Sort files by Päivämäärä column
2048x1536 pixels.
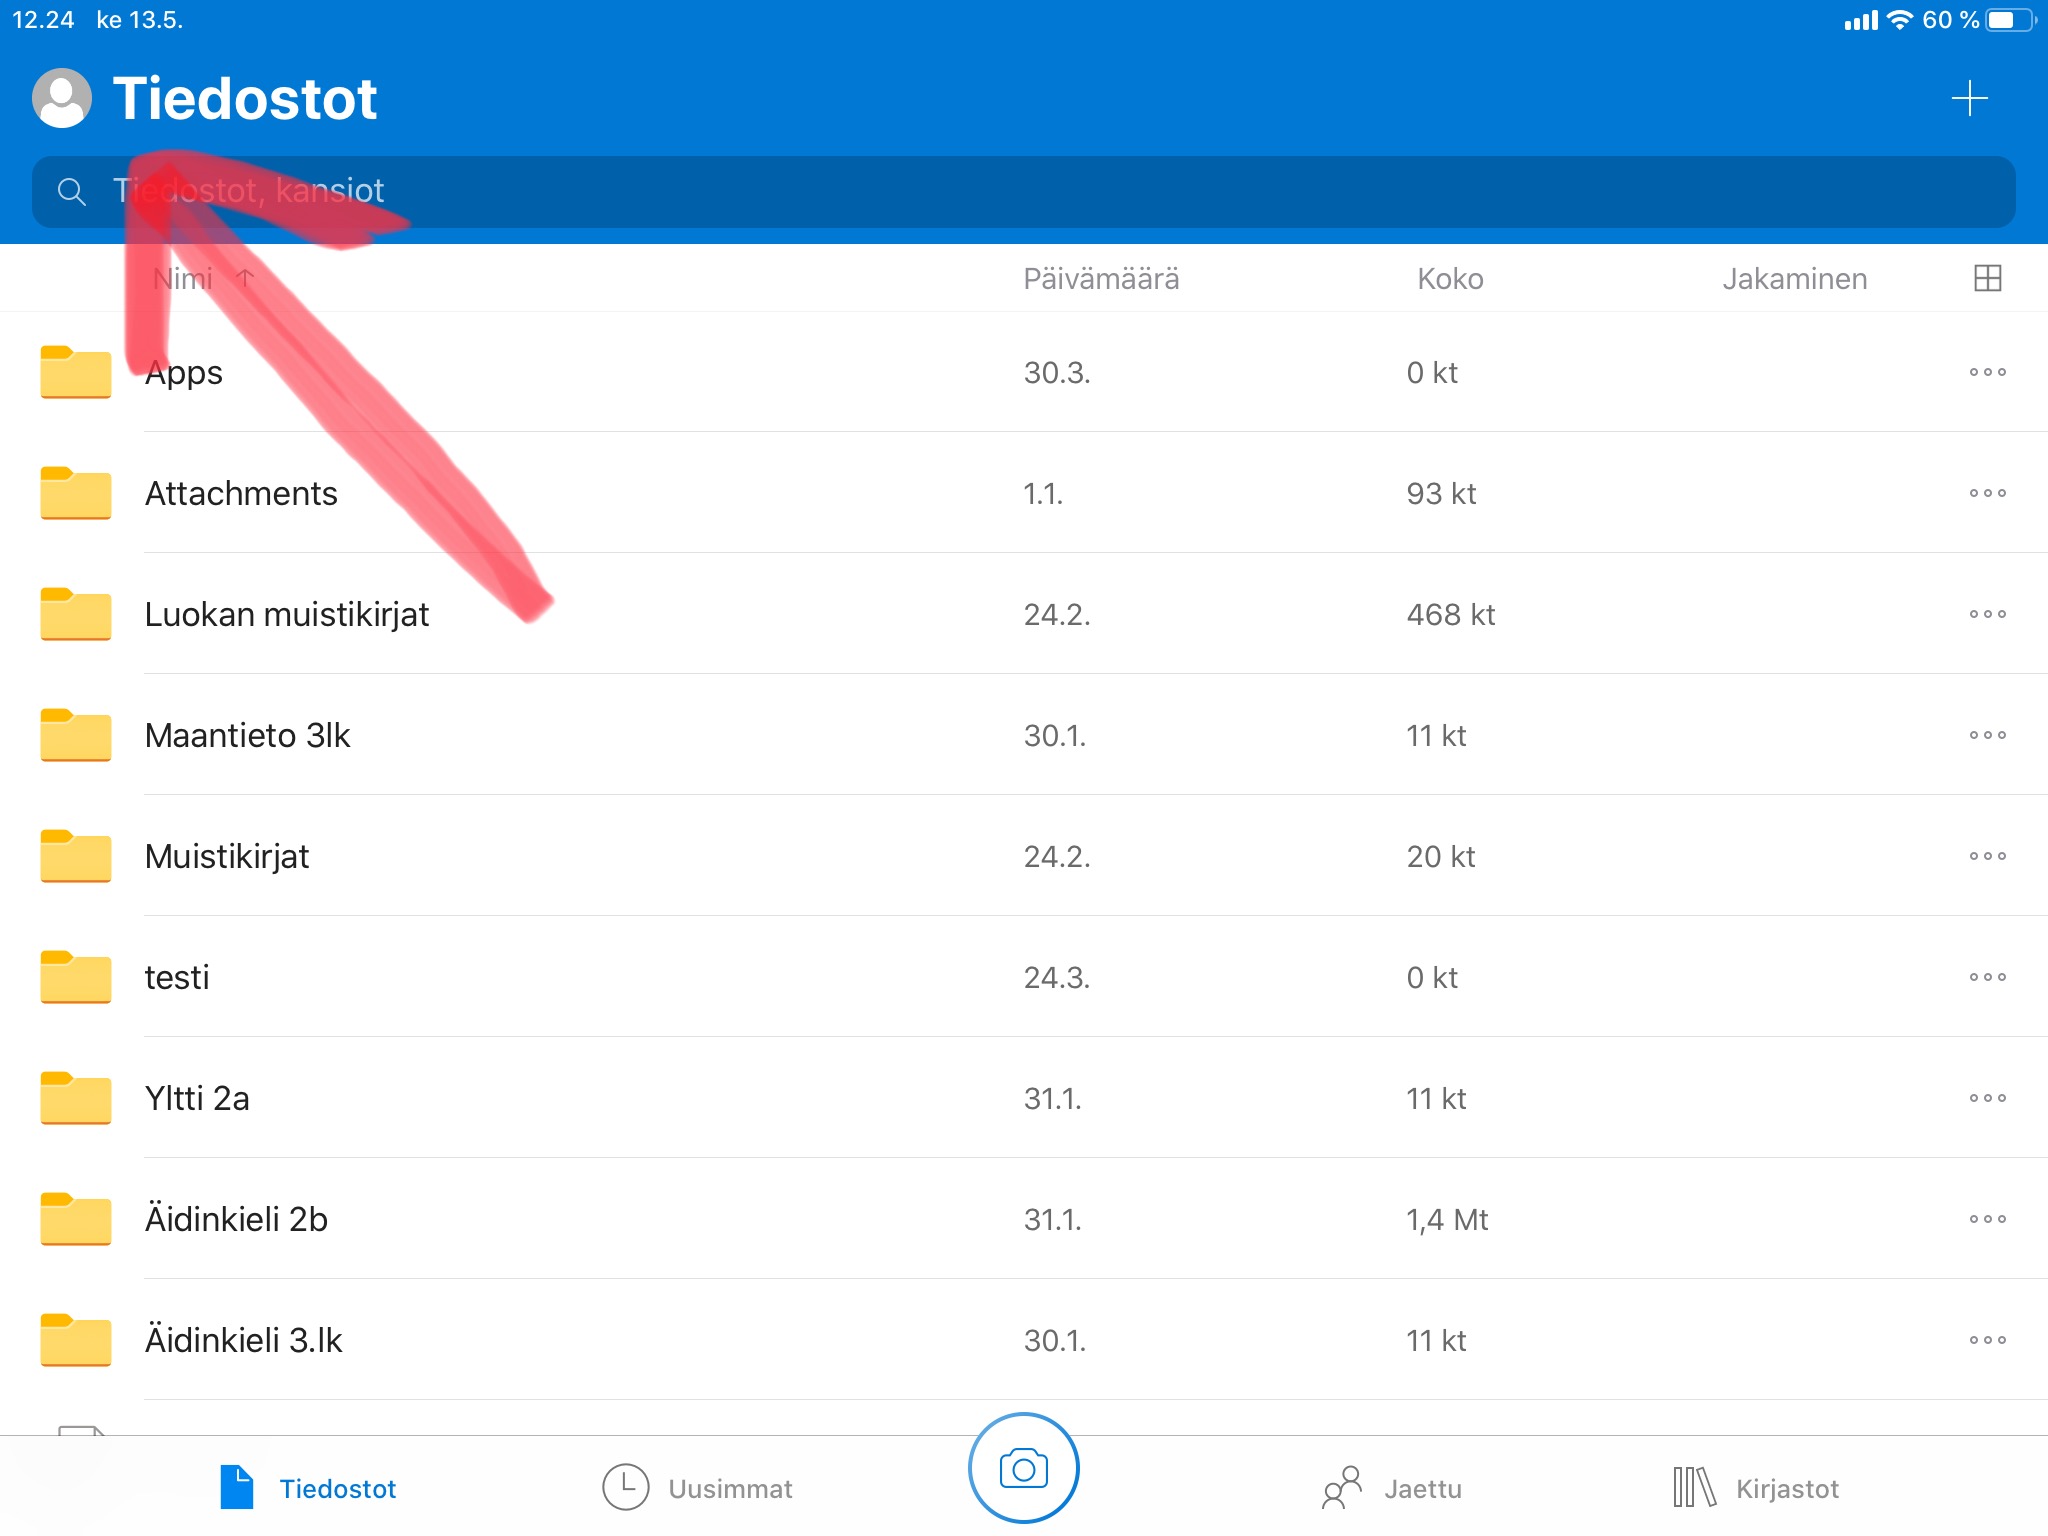(x=1100, y=279)
